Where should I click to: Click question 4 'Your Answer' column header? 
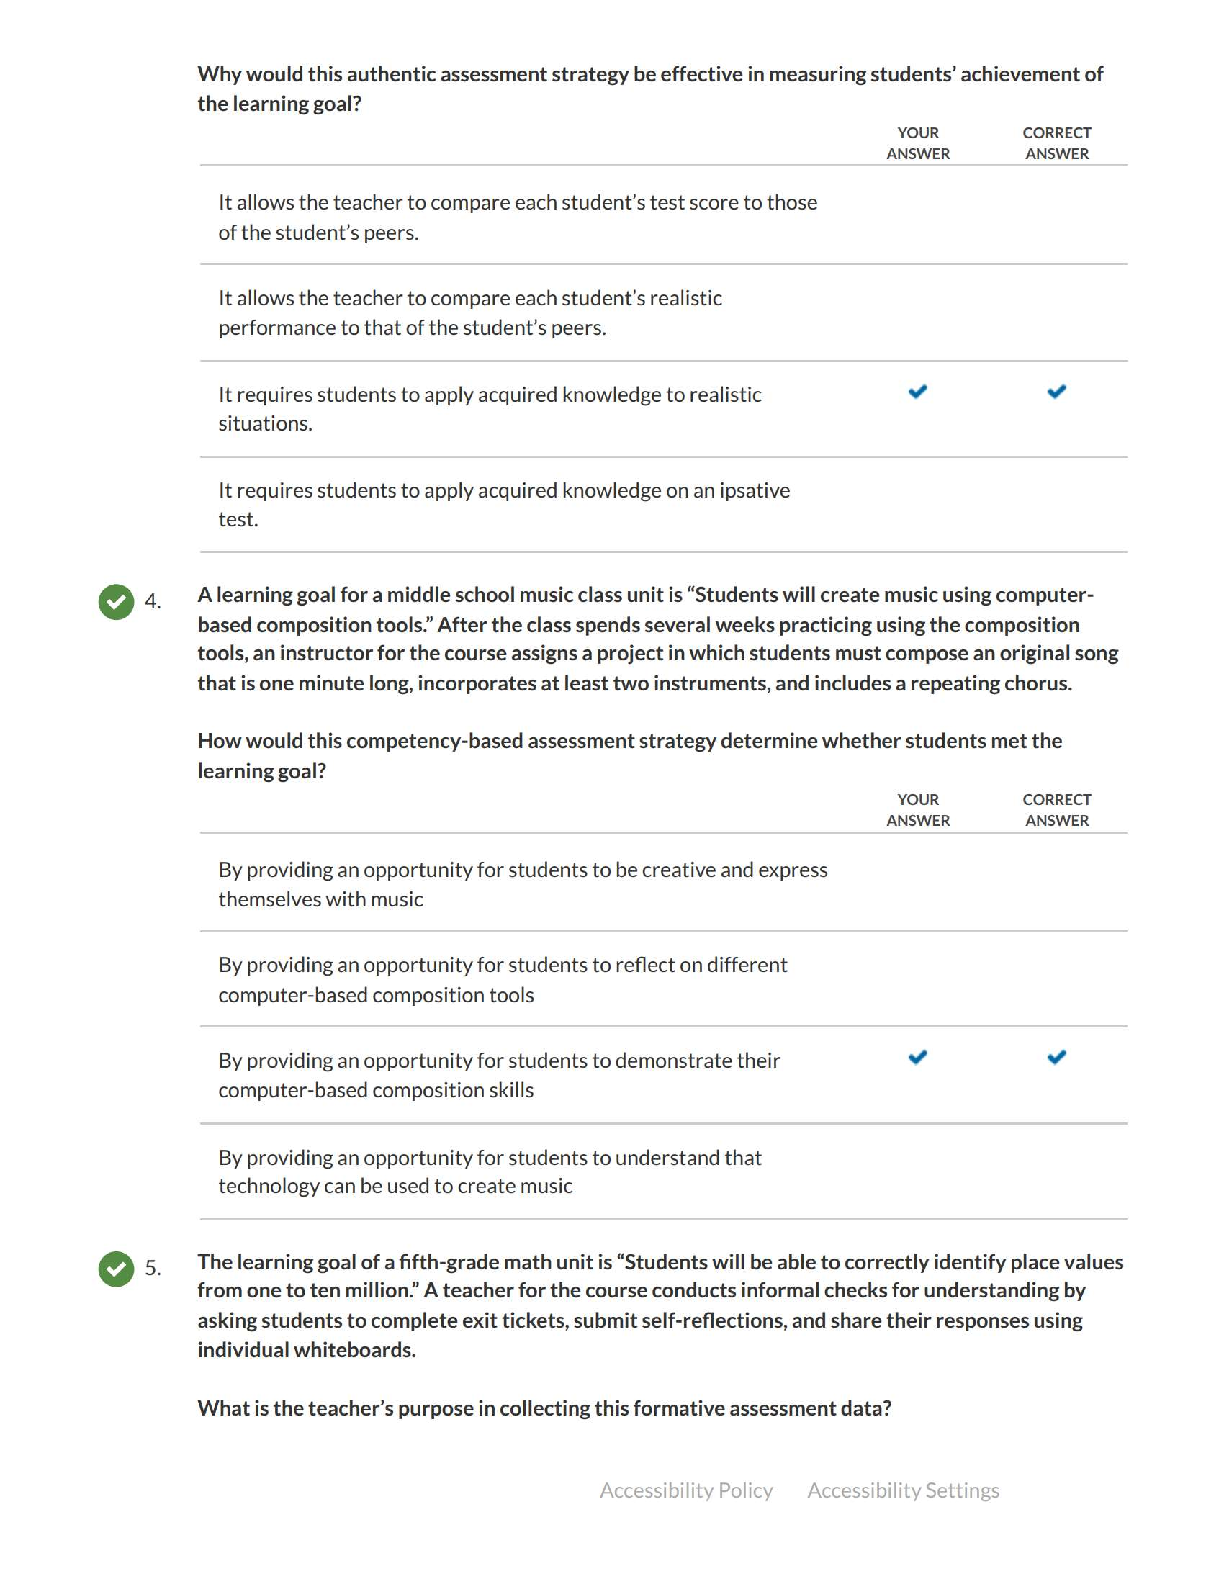click(918, 810)
